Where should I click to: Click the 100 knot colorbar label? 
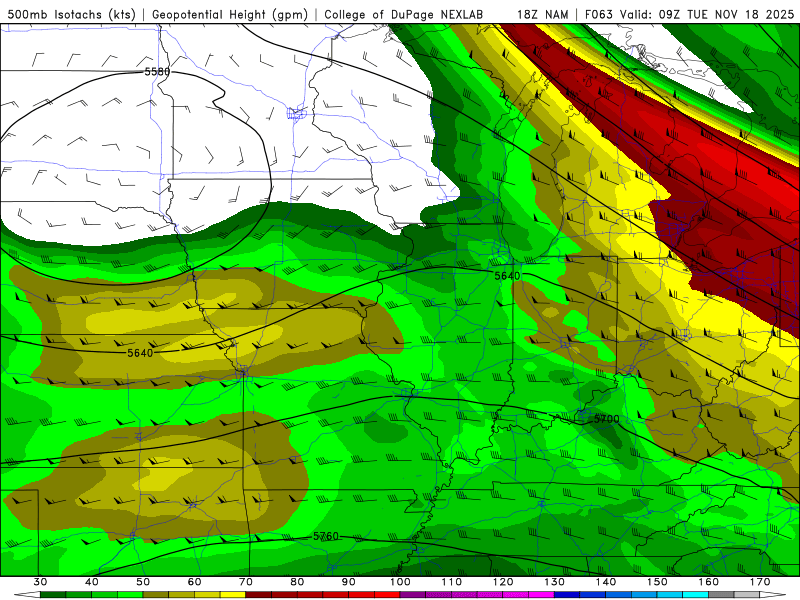[x=401, y=582]
